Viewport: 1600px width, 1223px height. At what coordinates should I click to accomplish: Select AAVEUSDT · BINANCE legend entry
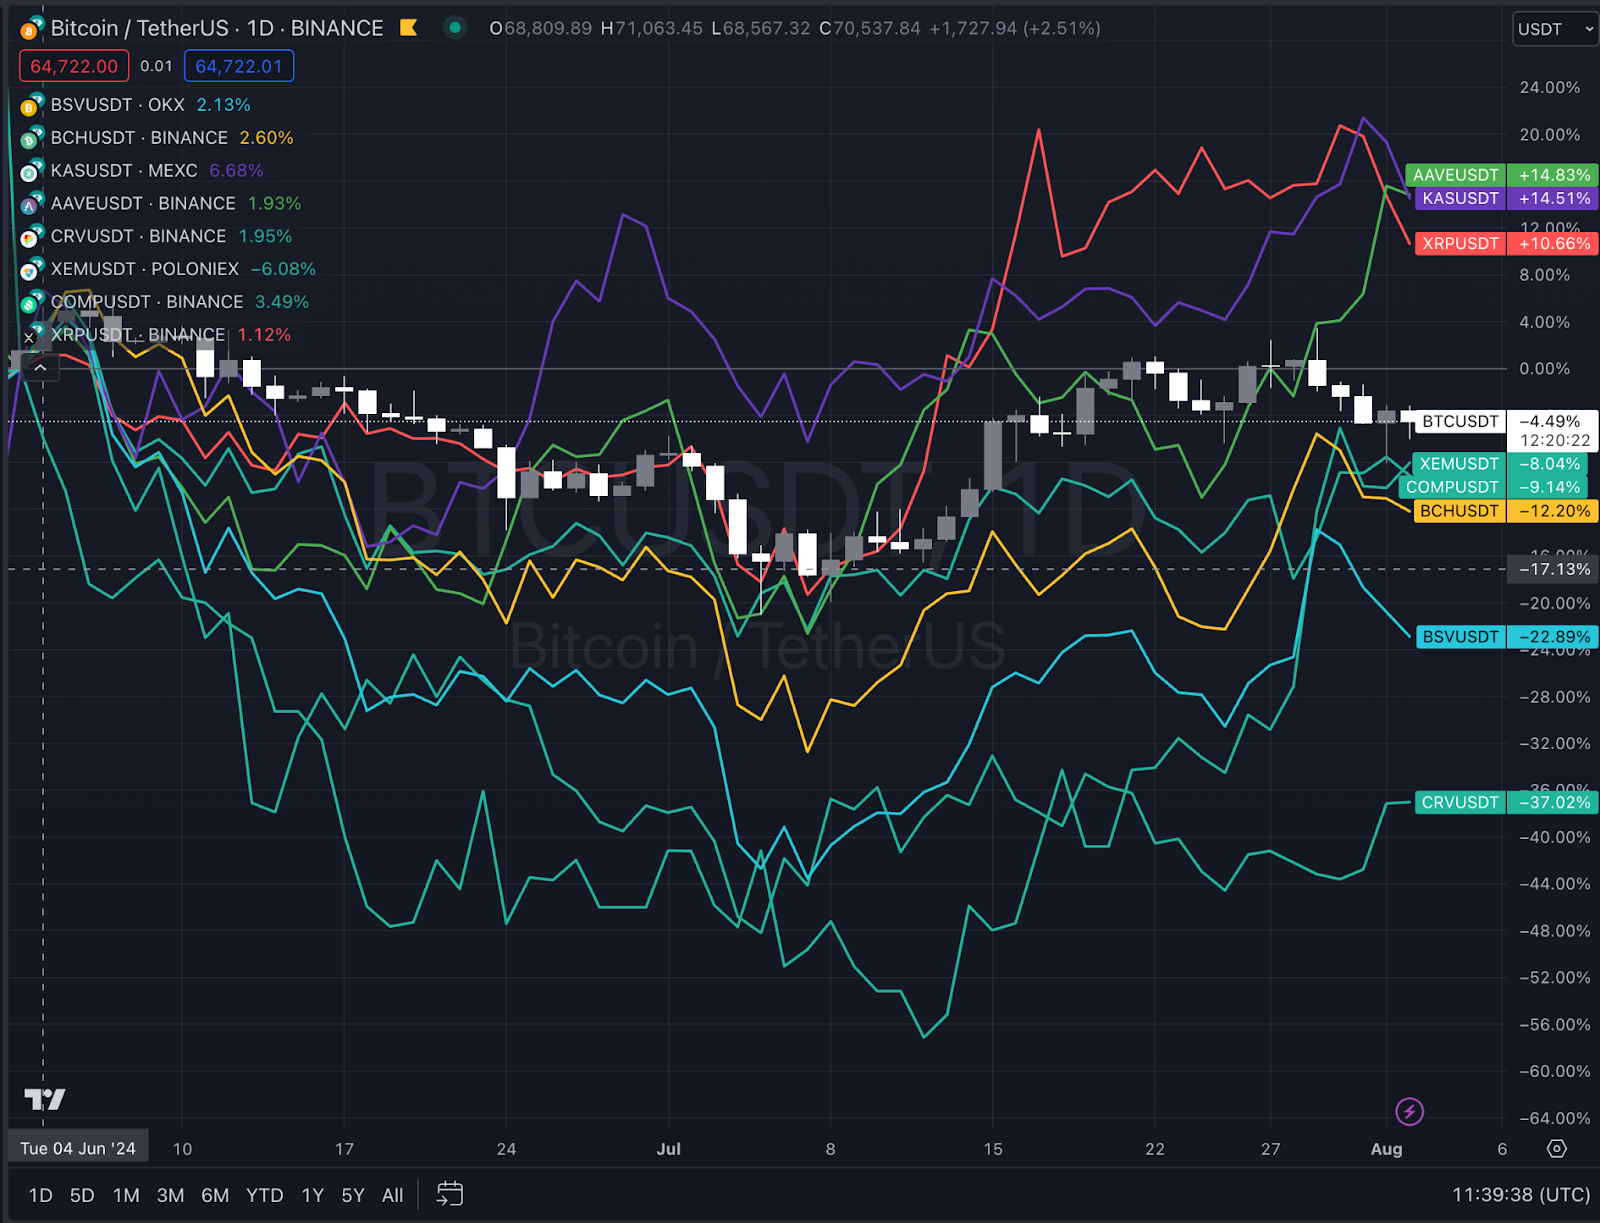tap(143, 204)
